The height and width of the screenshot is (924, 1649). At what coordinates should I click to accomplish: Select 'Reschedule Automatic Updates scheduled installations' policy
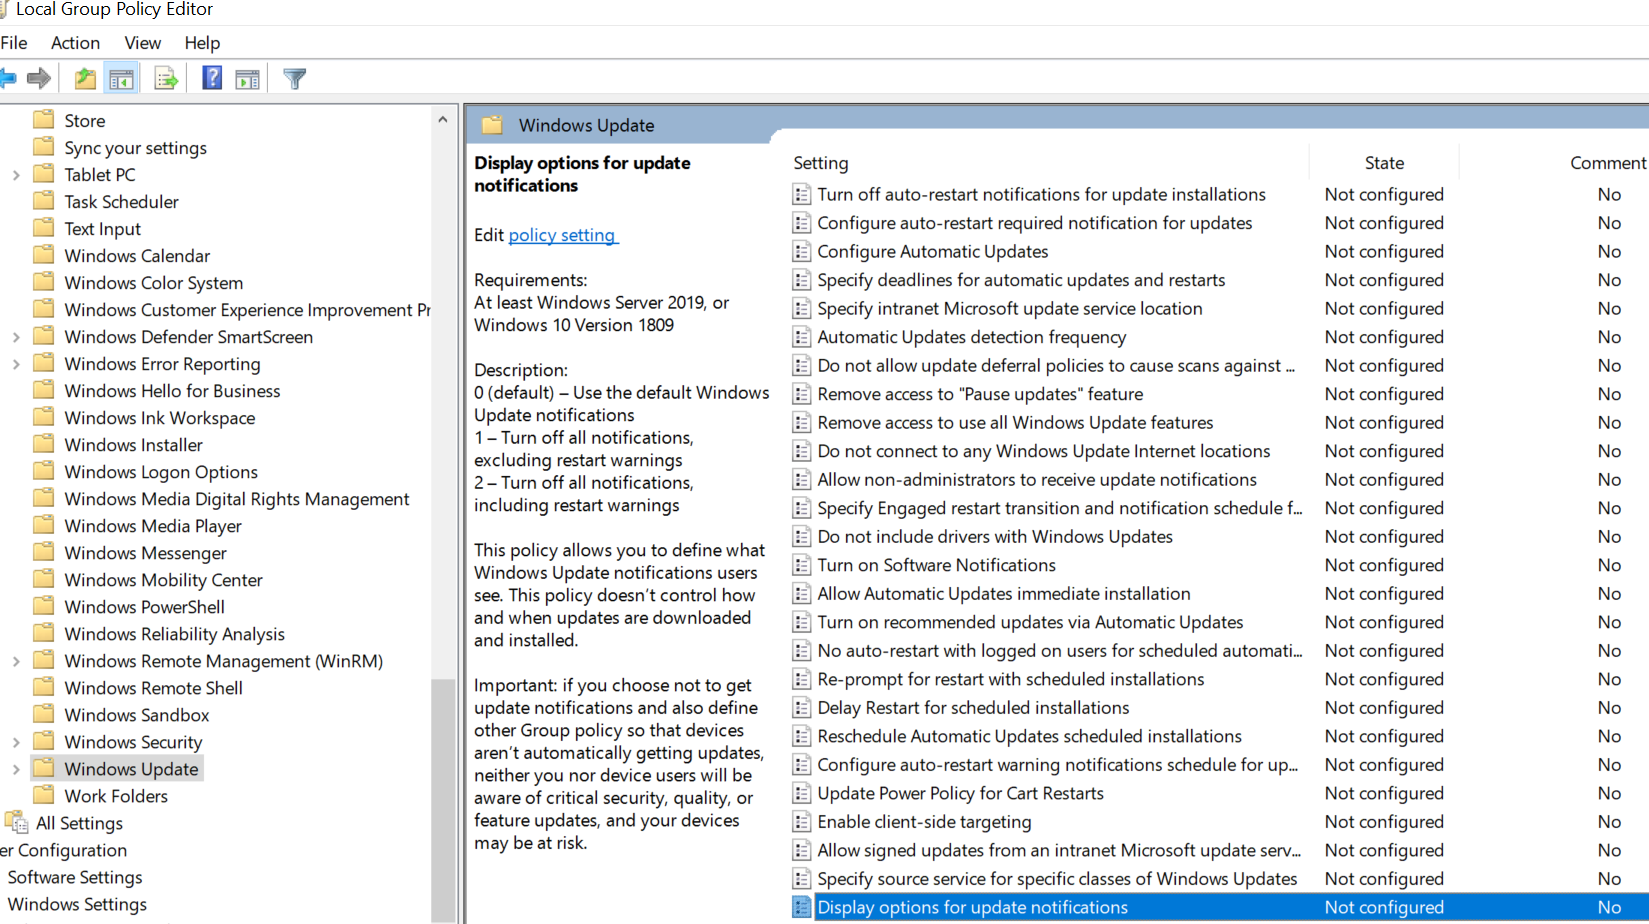pyautogui.click(x=1029, y=736)
